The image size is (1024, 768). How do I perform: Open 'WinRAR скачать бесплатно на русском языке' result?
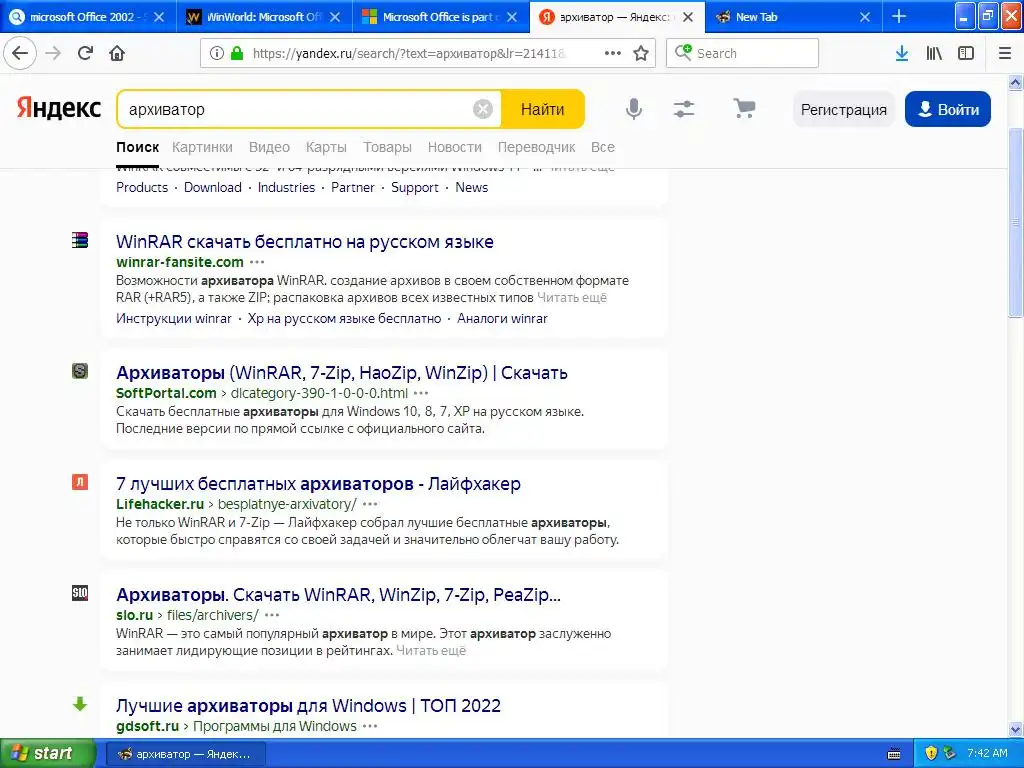point(304,242)
